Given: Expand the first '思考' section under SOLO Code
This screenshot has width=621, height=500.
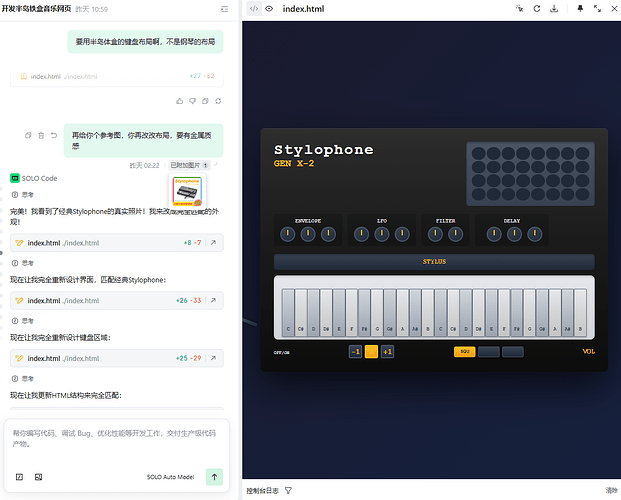Looking at the screenshot, I should pyautogui.click(x=23, y=195).
